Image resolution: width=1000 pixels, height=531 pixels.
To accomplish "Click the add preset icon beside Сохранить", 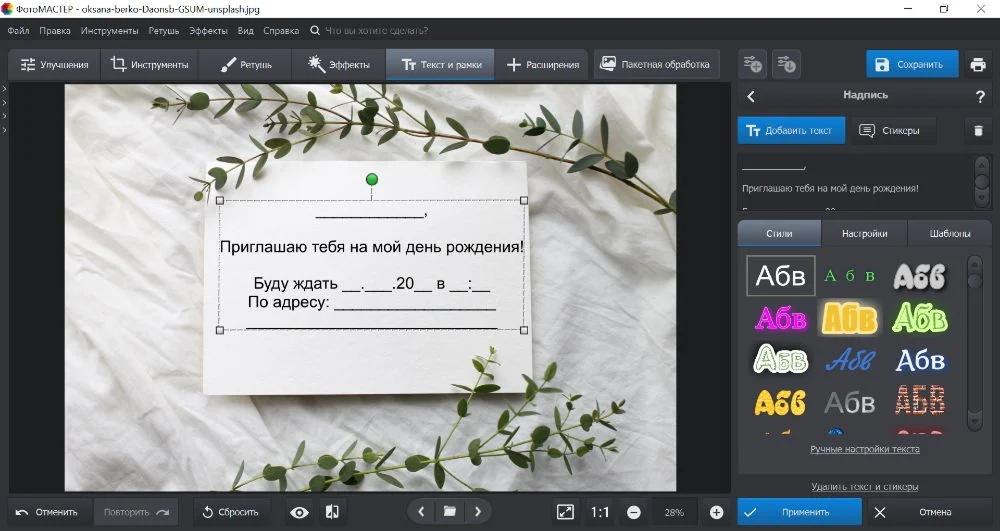I will tap(753, 65).
